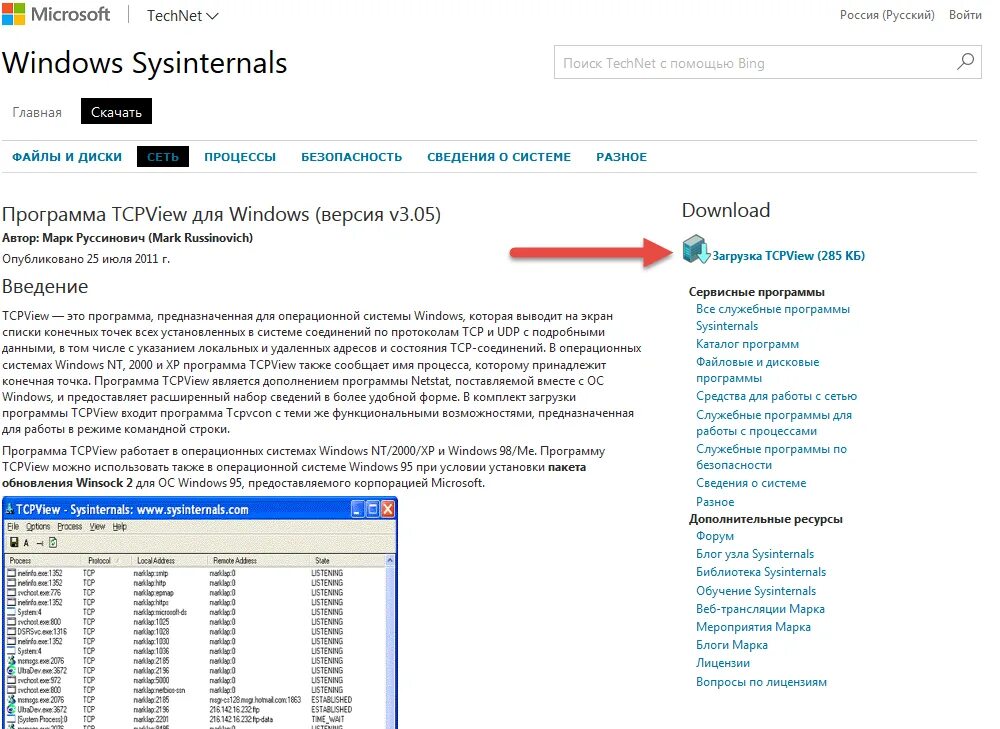Open Блоги Марка link
The image size is (1000, 729).
[x=732, y=644]
